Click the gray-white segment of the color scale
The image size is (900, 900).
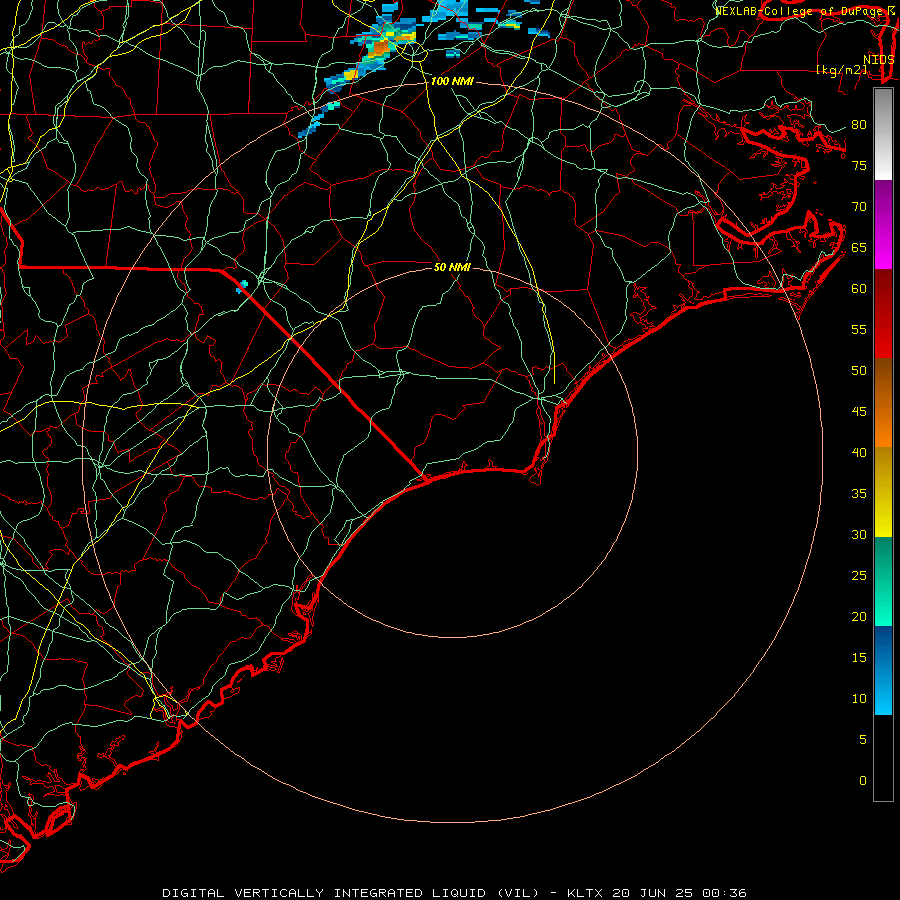883,134
